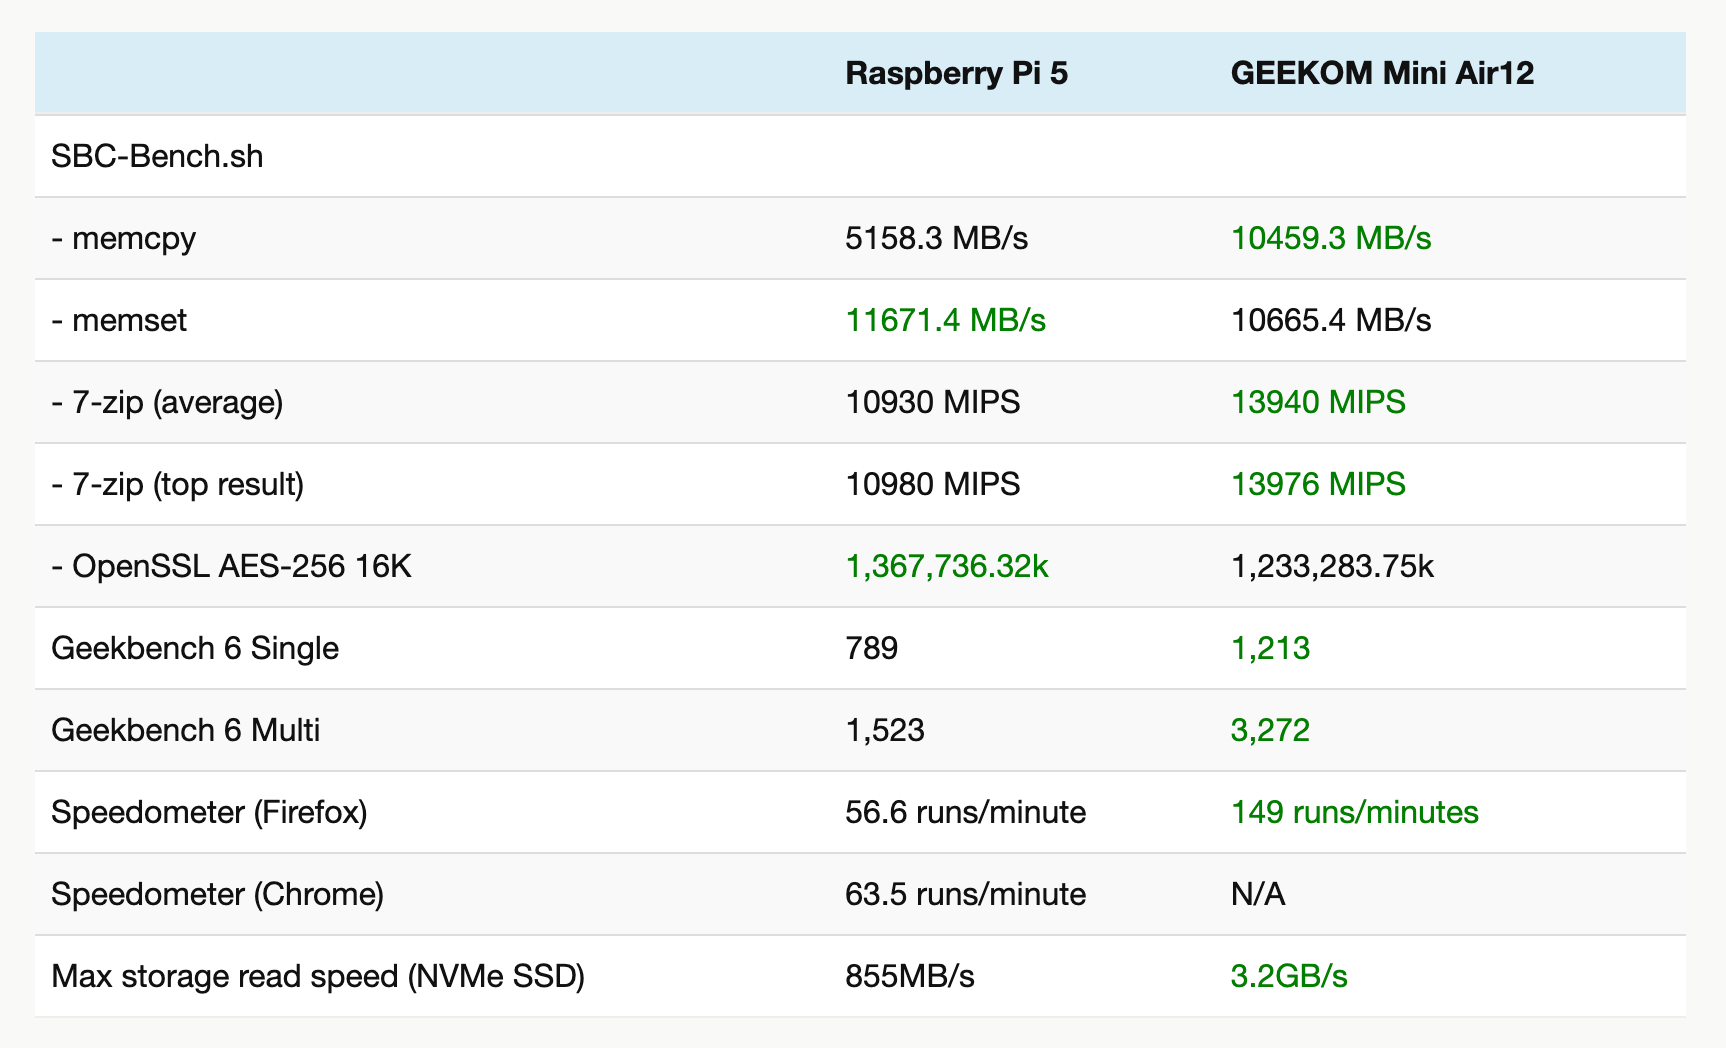This screenshot has width=1726, height=1048.
Task: Select the '855MB/s' value
Action: pyautogui.click(x=909, y=976)
